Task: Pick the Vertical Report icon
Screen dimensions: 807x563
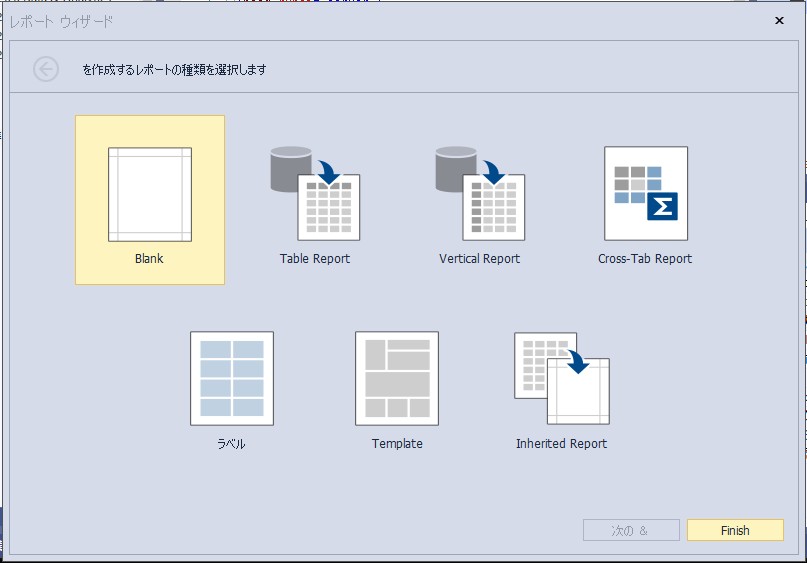Action: coord(480,194)
